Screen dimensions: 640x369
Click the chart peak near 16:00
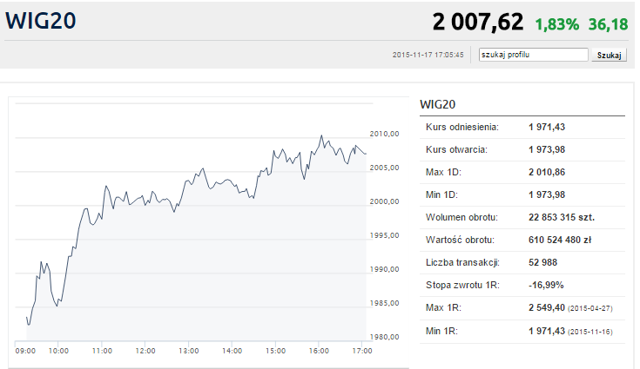[321, 136]
